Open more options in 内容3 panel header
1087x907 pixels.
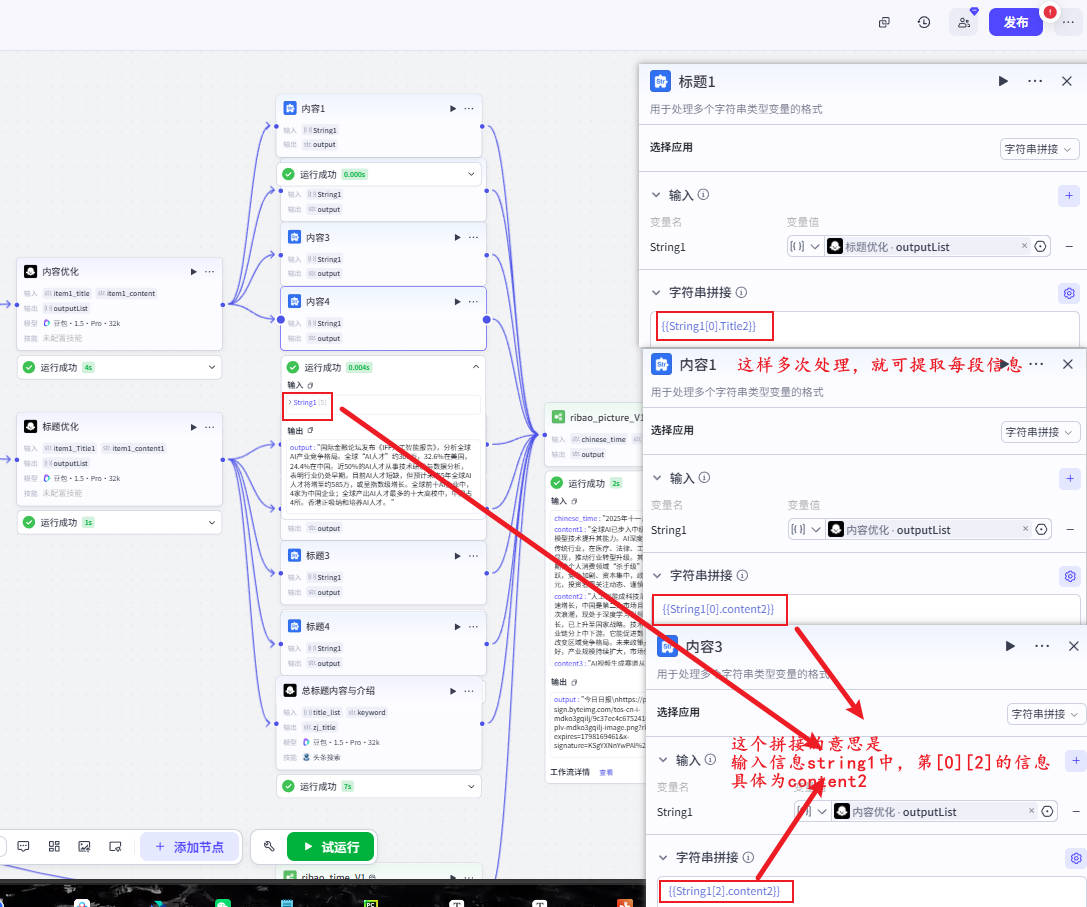[1042, 646]
